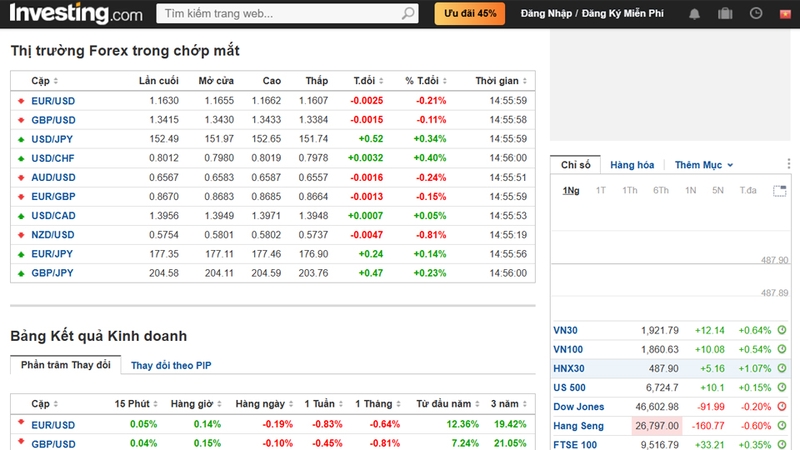Screen dimensions: 800x450
Task: Go to Investing.com logo homepage
Action: point(76,14)
